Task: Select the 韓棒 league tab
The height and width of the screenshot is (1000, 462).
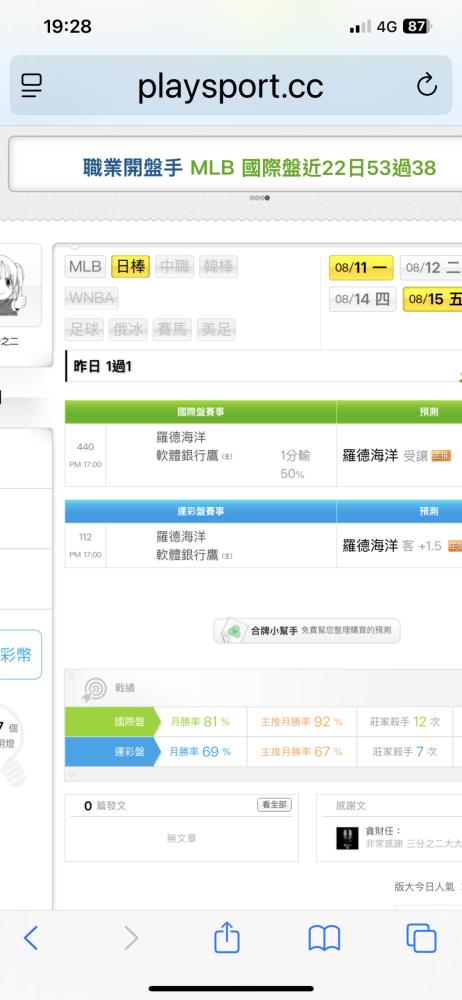Action: [x=218, y=267]
